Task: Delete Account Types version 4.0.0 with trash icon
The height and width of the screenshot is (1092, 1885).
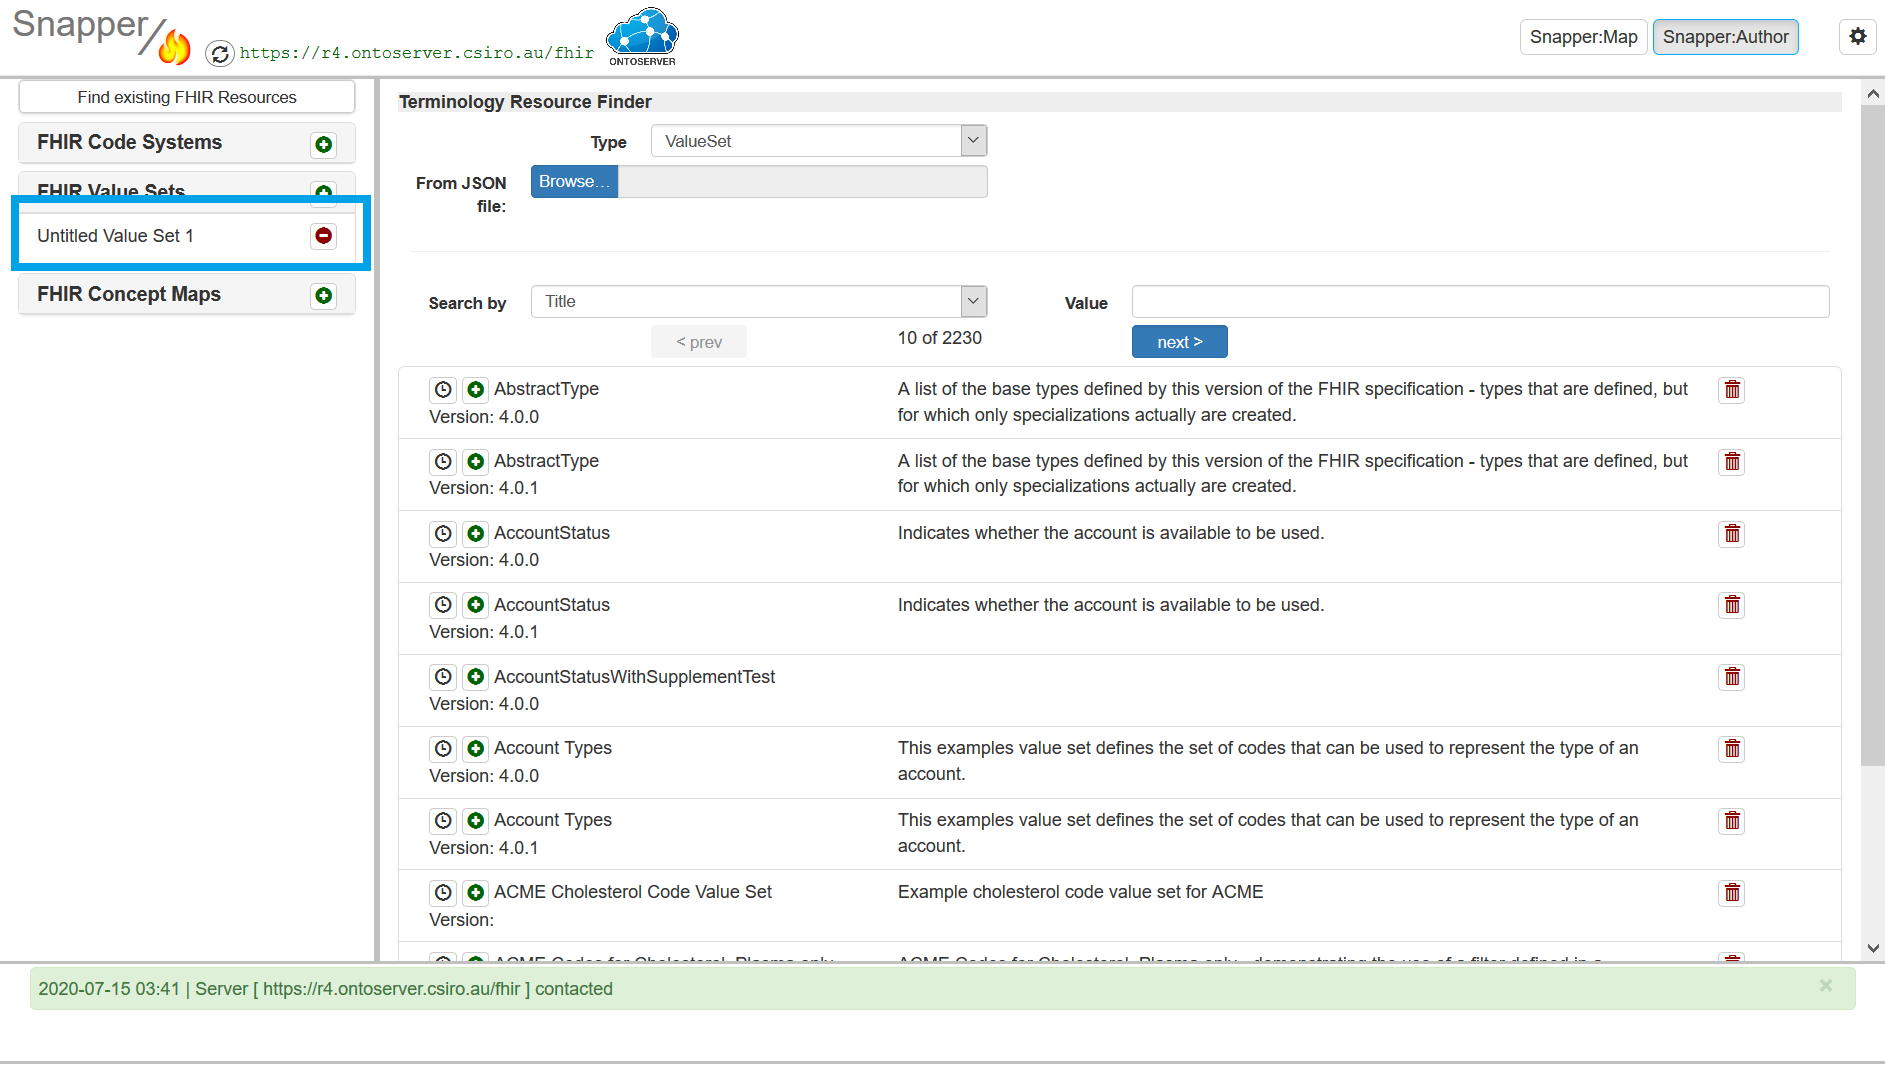Action: (1732, 749)
